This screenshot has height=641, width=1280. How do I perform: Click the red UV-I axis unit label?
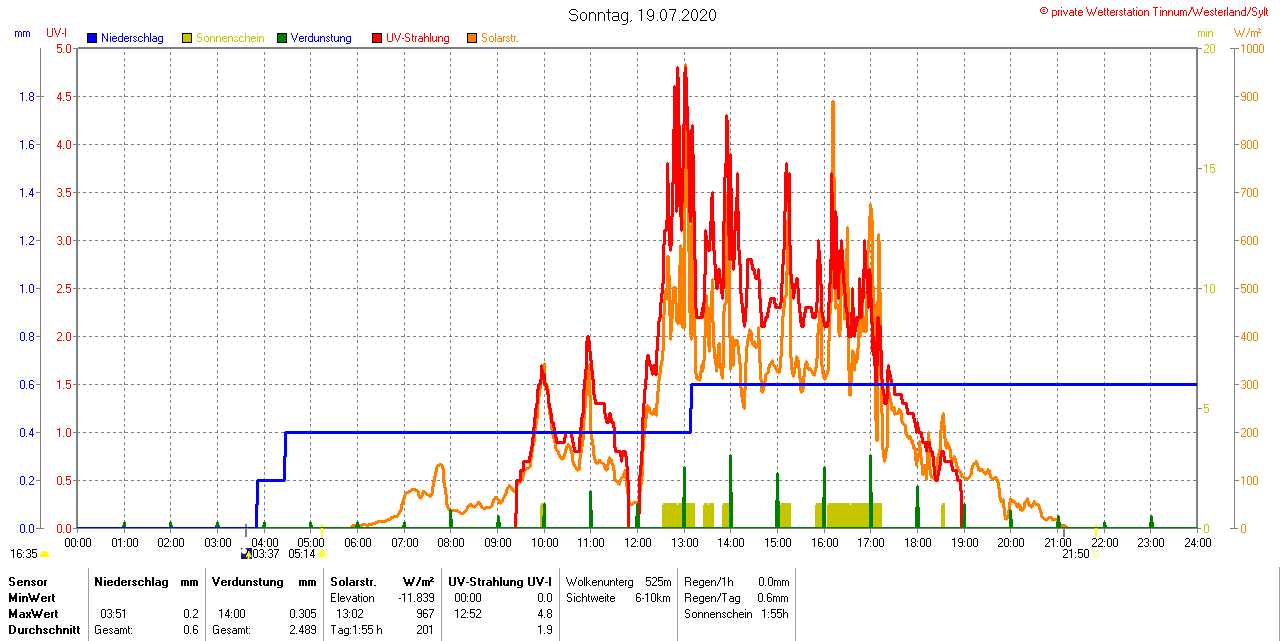click(x=56, y=33)
